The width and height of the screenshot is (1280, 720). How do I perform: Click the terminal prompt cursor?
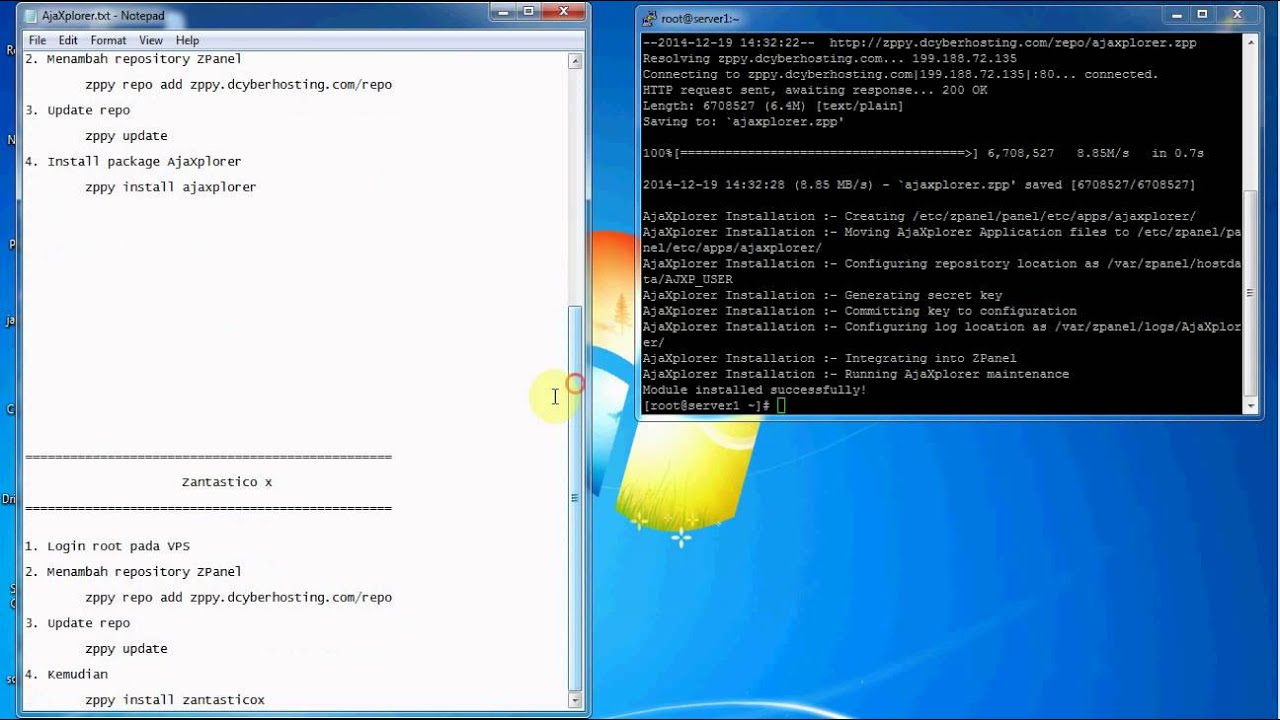(781, 405)
